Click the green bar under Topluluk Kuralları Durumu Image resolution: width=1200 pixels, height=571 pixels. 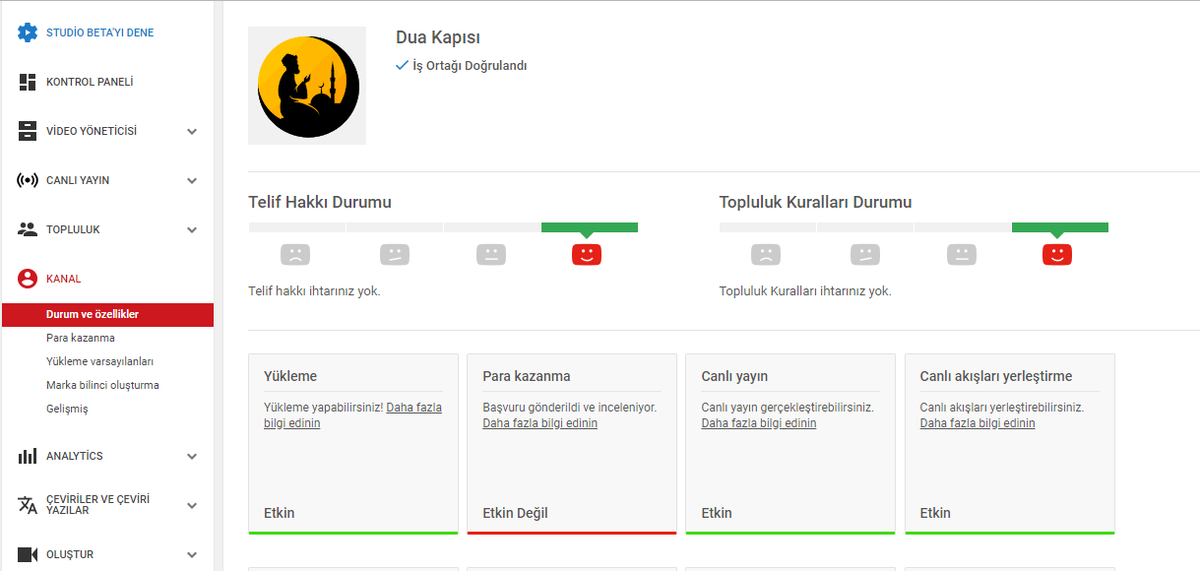[x=1060, y=227]
